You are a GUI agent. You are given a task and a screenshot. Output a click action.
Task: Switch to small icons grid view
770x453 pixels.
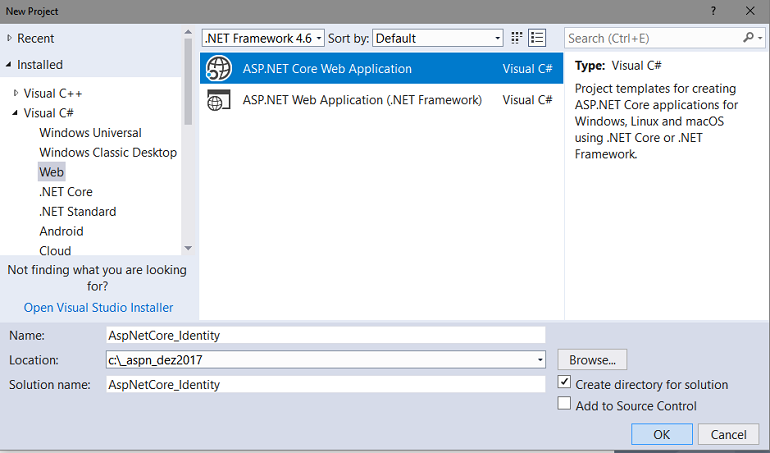[x=516, y=38]
